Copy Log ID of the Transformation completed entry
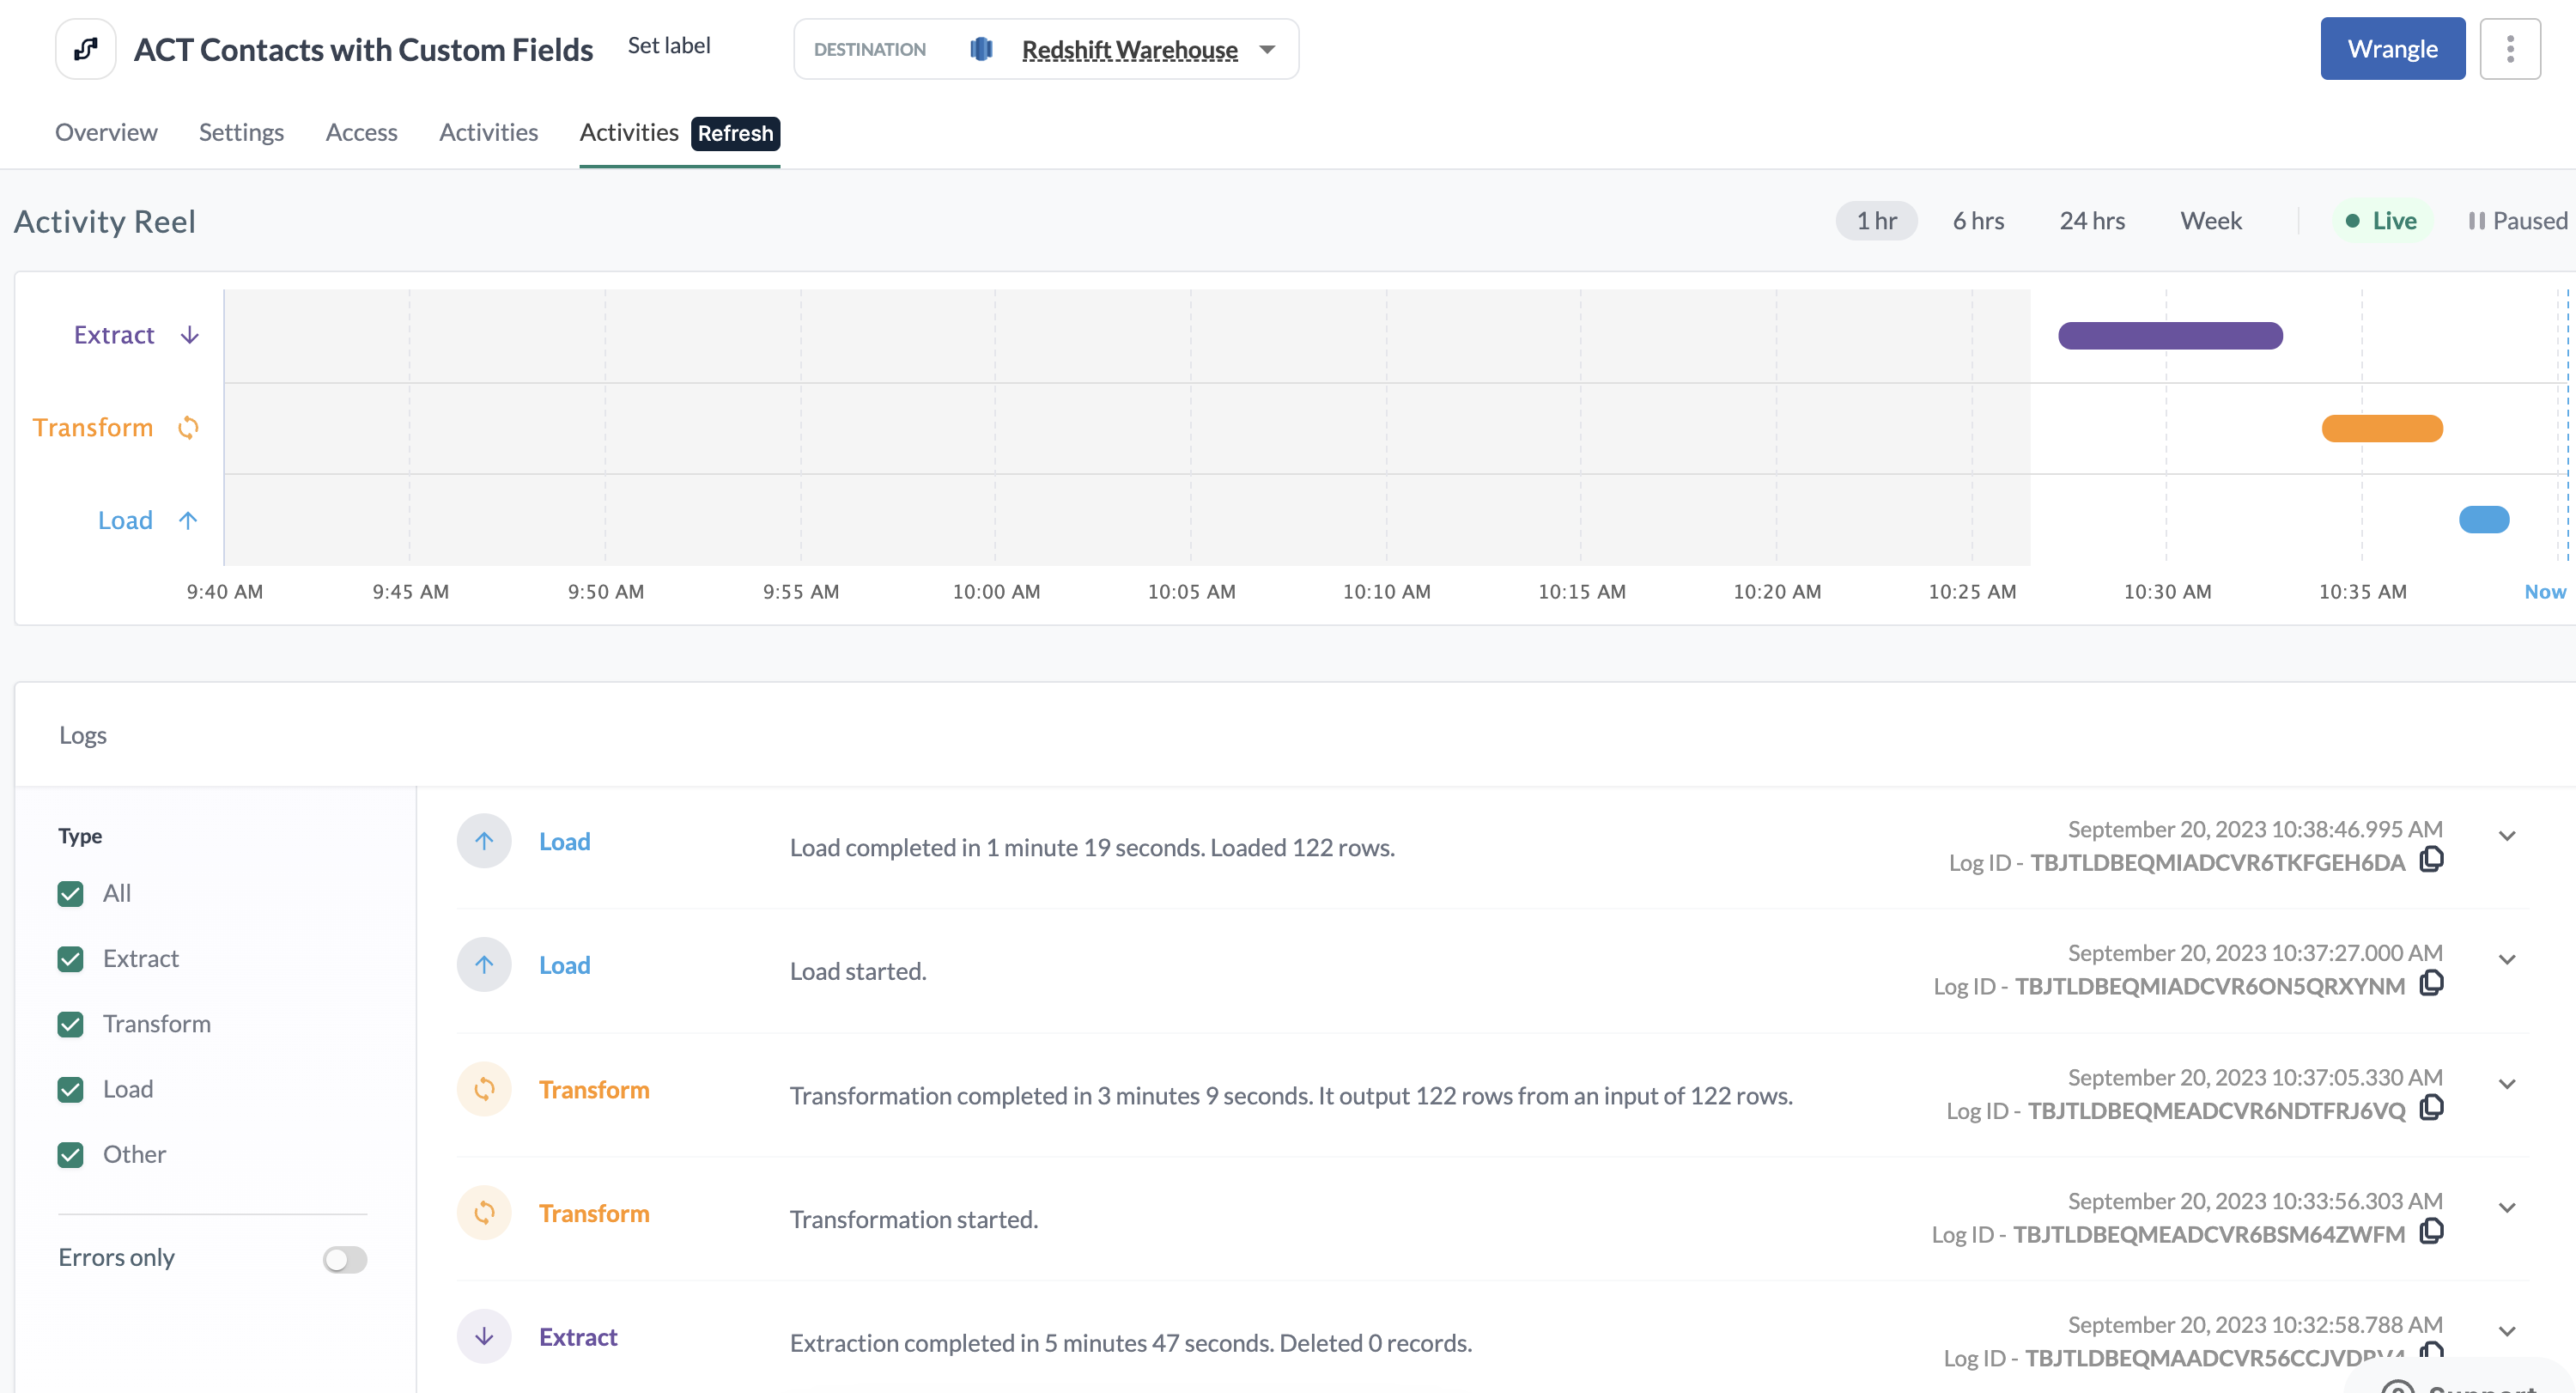 (2431, 1108)
